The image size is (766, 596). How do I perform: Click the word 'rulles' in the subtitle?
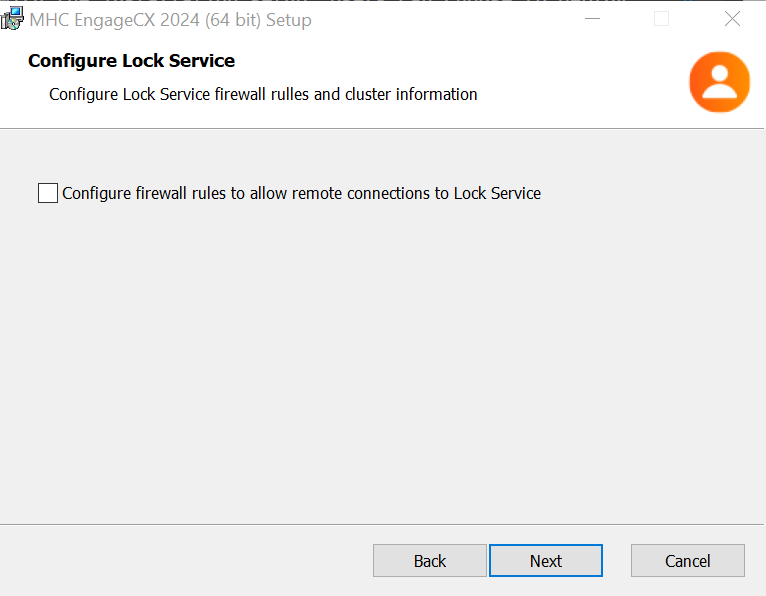click(x=290, y=94)
